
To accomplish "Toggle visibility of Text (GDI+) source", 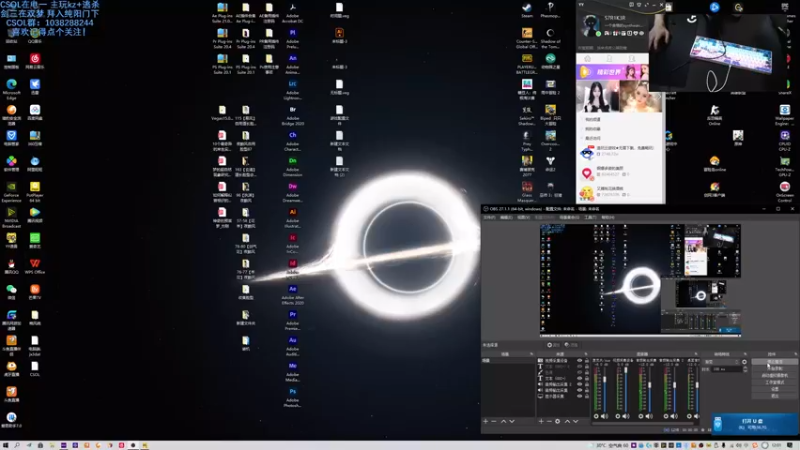I will 579,378.
